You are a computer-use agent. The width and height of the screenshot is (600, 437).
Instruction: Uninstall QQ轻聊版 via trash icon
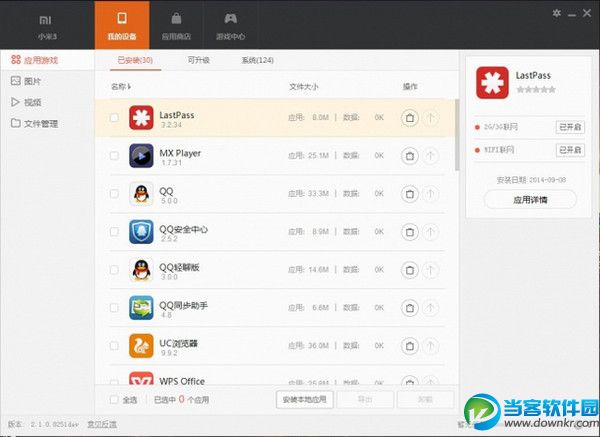(x=409, y=270)
